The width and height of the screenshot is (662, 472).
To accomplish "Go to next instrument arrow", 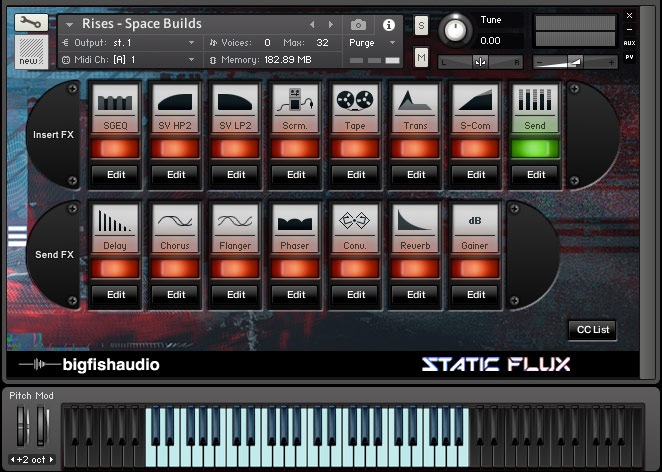I will (331, 25).
